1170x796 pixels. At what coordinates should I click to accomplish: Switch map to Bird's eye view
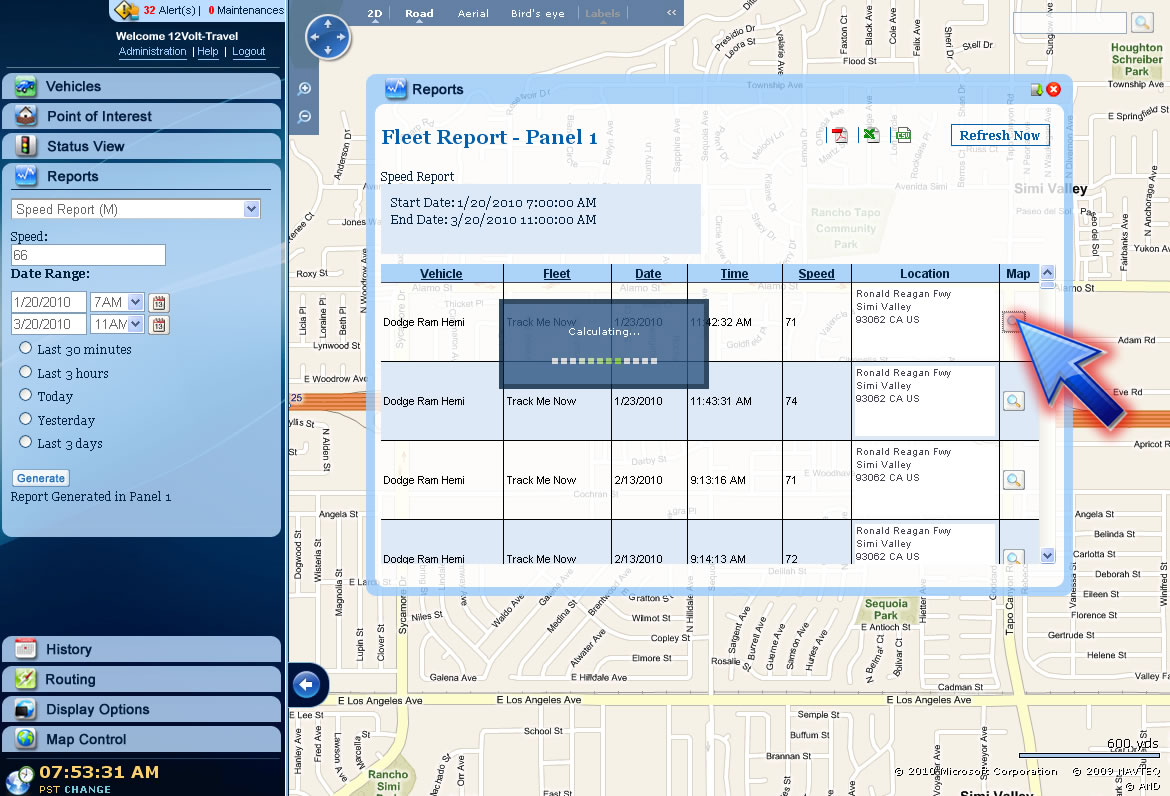537,13
